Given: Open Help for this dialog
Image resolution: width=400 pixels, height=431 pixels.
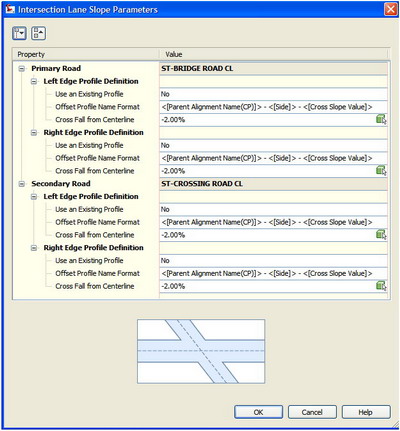Looking at the screenshot, I should [x=366, y=412].
